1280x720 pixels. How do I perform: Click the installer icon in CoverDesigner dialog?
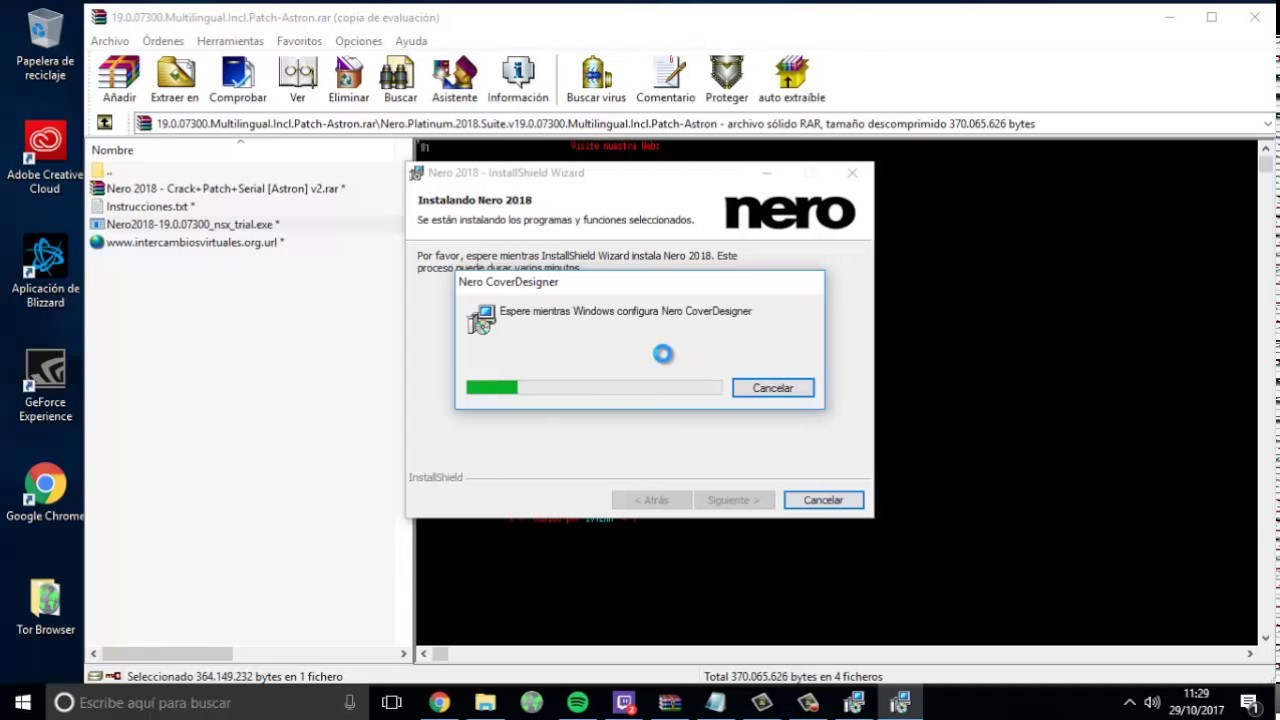coord(481,319)
